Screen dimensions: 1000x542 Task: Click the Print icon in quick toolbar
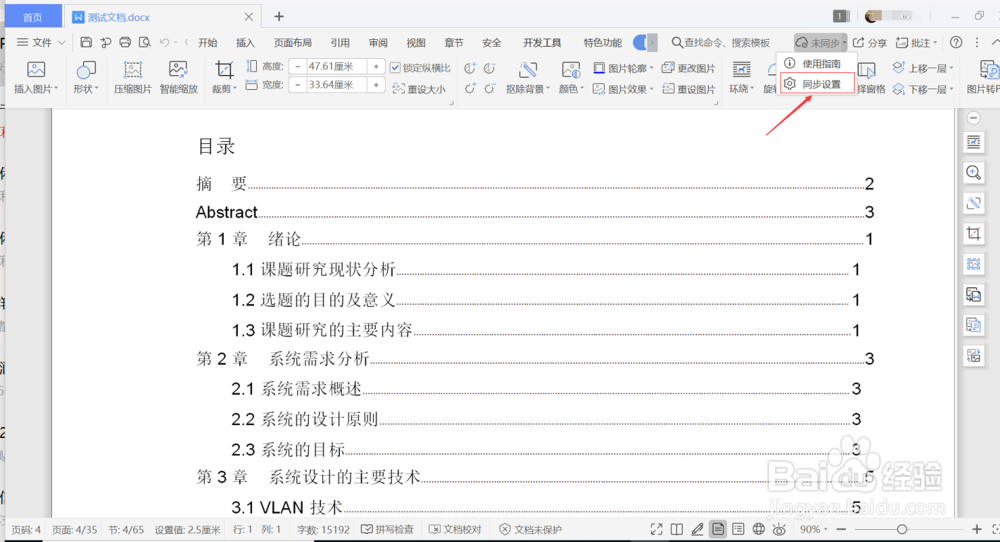[125, 43]
